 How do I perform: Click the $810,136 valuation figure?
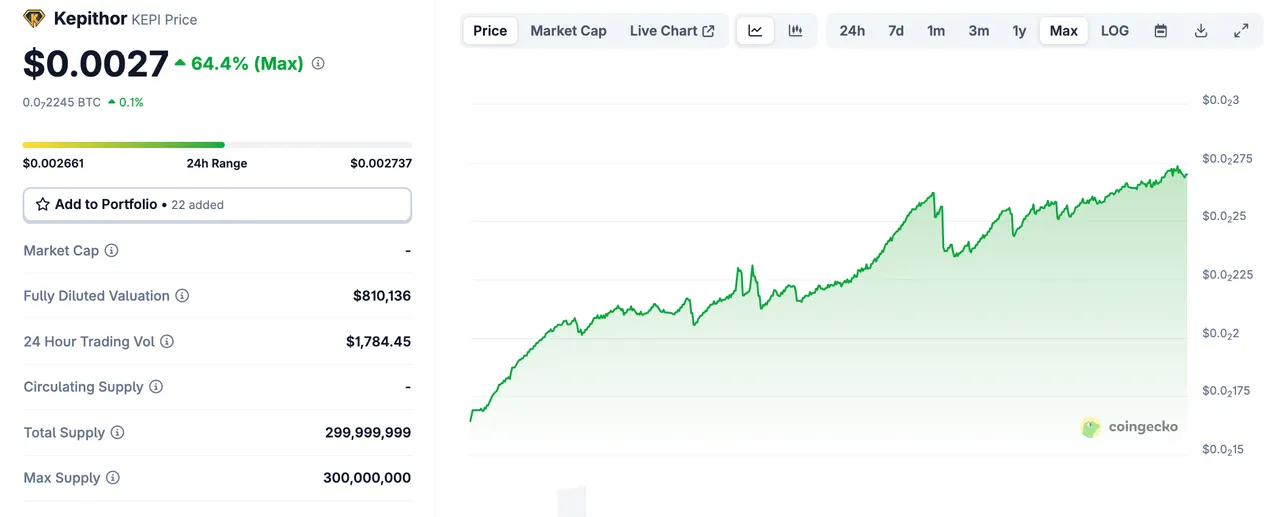click(x=382, y=296)
